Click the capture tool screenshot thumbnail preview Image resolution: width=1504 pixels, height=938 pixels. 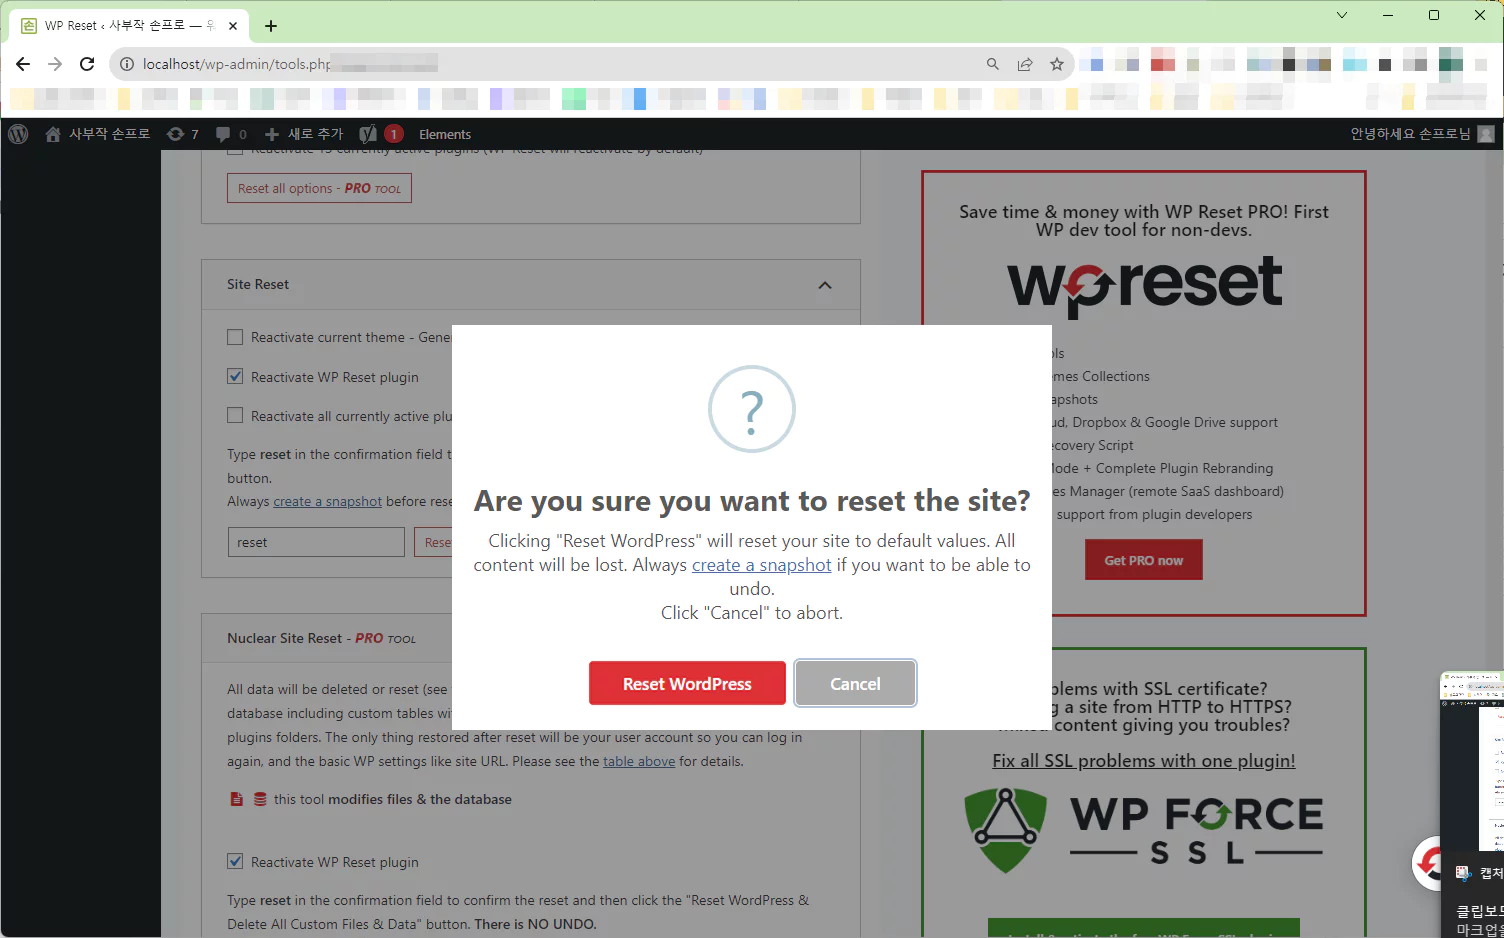(x=1472, y=760)
